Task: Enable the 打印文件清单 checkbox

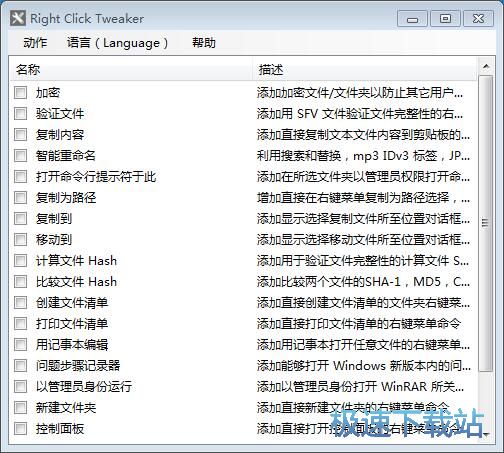Action: [20, 324]
